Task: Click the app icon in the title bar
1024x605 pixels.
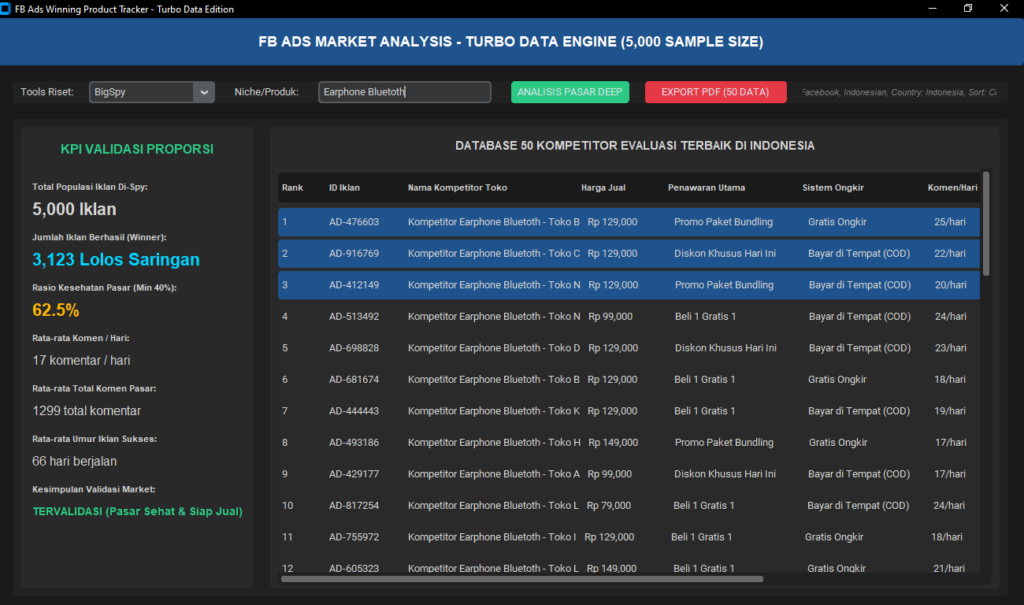Action: [5, 8]
